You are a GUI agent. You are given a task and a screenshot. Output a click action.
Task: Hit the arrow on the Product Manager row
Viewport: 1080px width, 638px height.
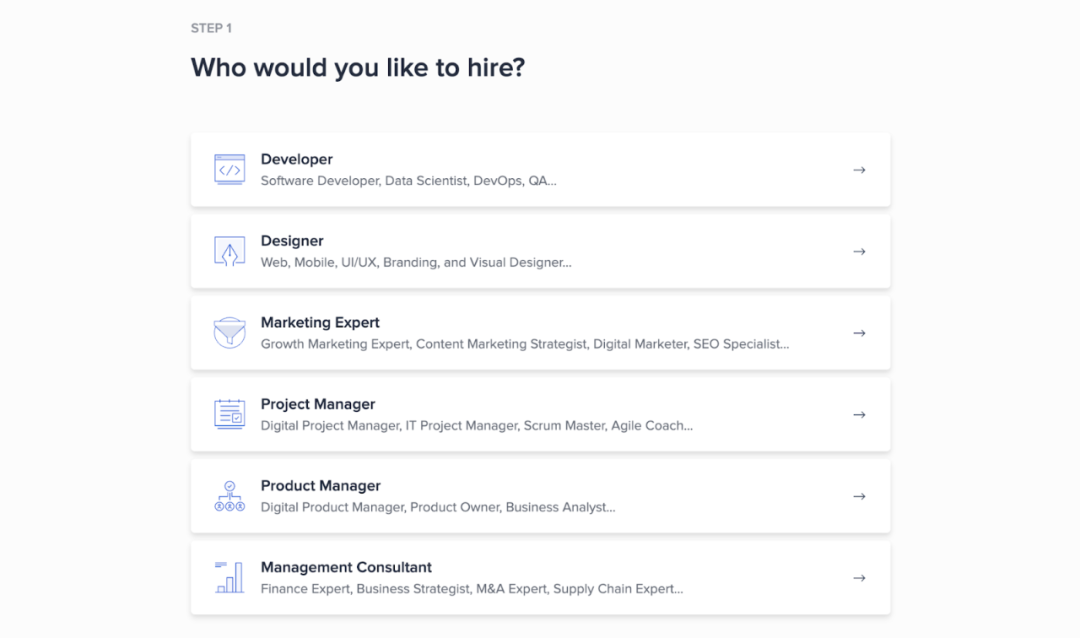click(859, 496)
